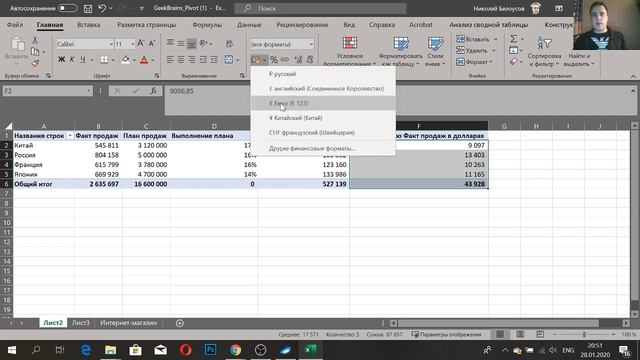The height and width of the screenshot is (360, 640).
Task: Align cell content to top
Action: click(x=170, y=43)
